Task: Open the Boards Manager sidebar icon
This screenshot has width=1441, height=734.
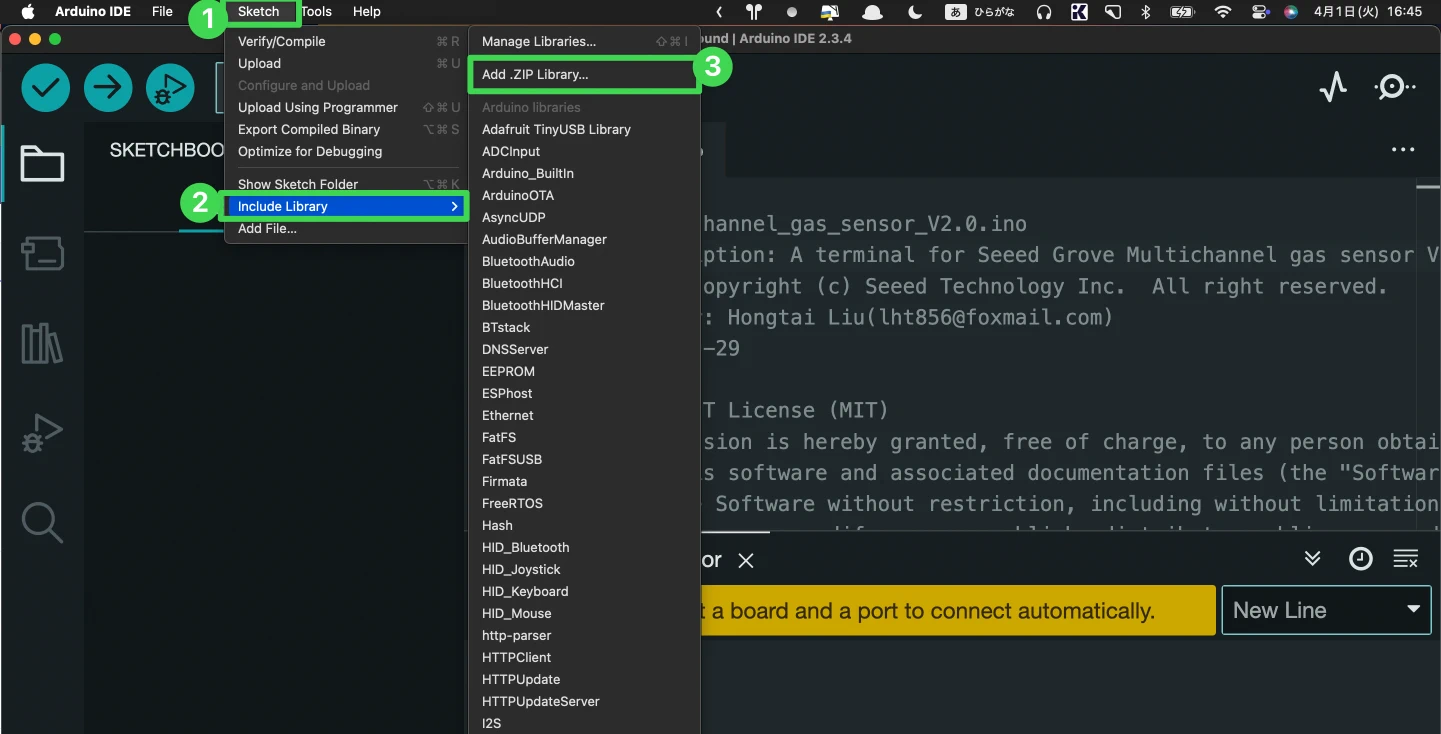Action: point(42,255)
